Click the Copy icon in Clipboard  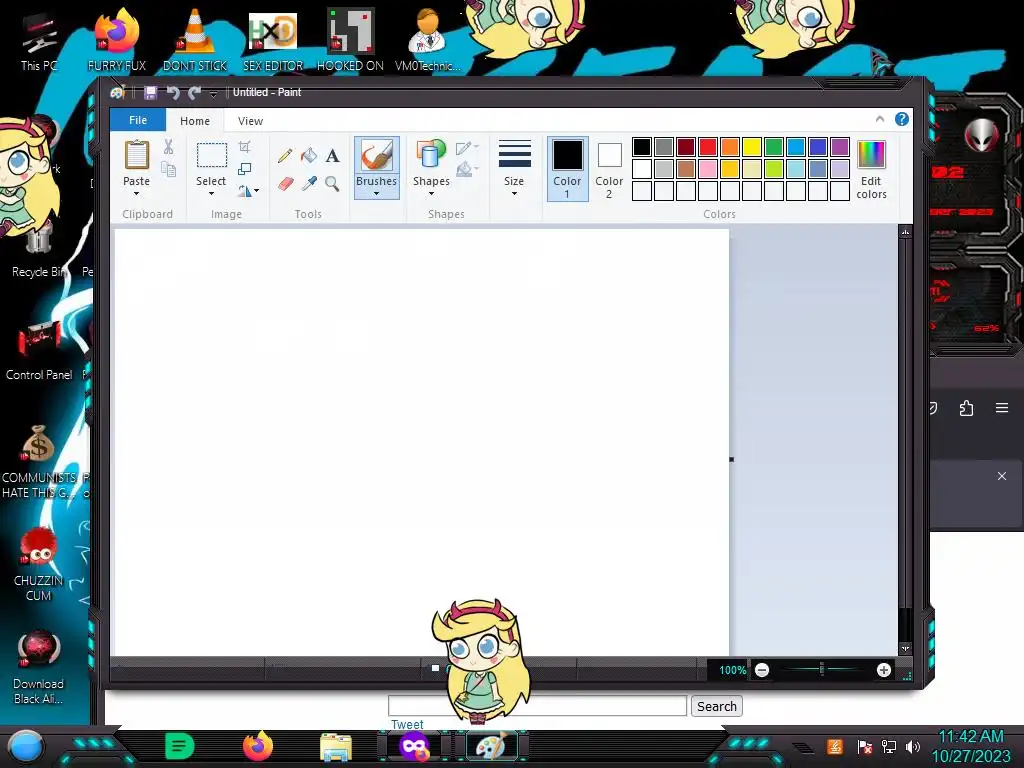pos(168,170)
